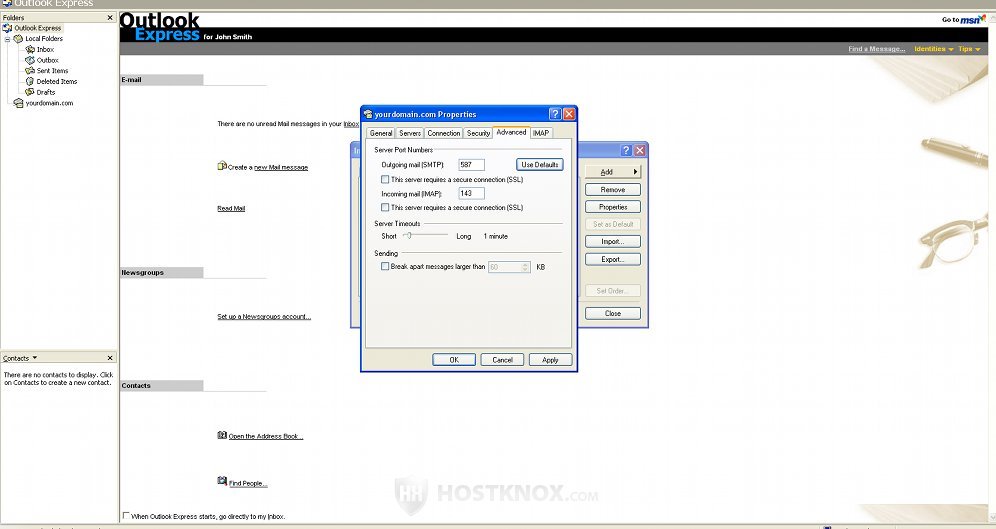The width and height of the screenshot is (996, 529).
Task: Click the Outlook Express root icon
Action: (8, 28)
